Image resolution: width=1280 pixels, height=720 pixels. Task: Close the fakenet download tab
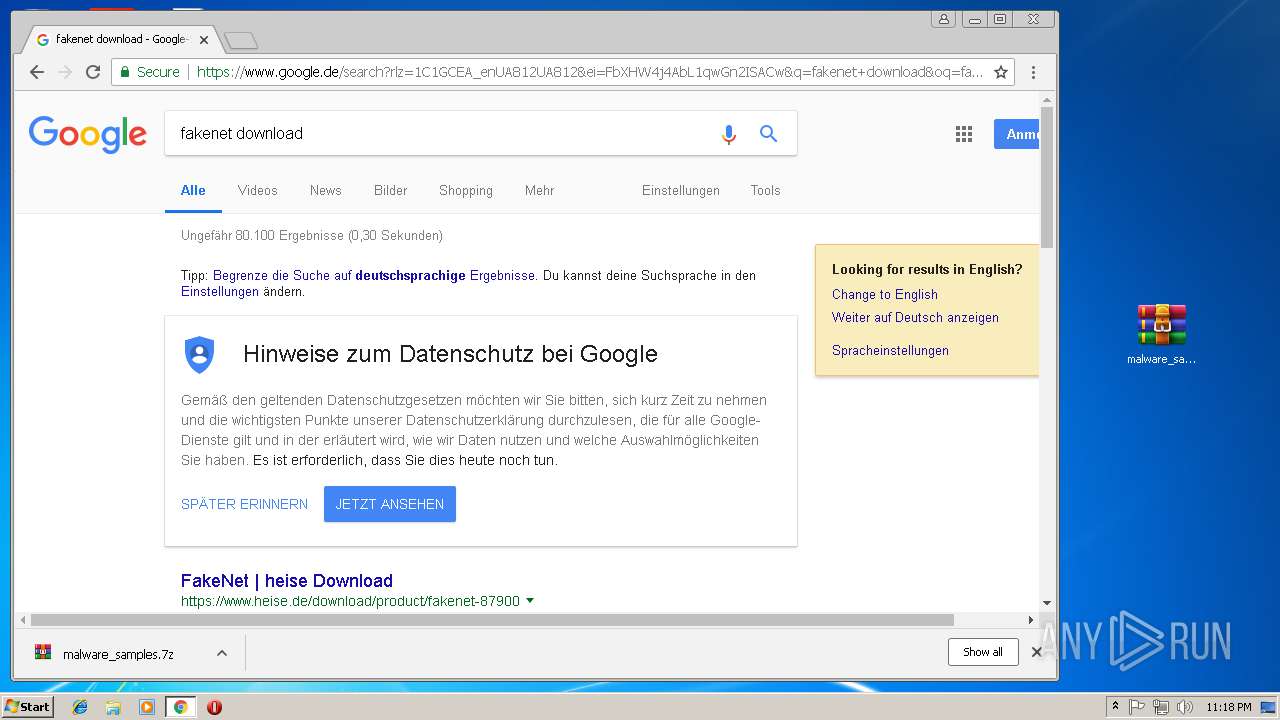coord(204,40)
